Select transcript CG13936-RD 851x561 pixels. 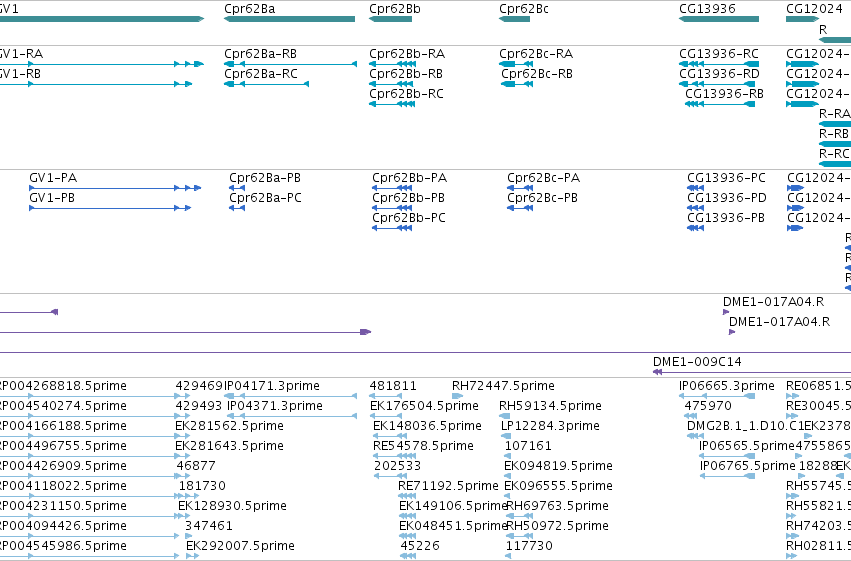(x=719, y=74)
